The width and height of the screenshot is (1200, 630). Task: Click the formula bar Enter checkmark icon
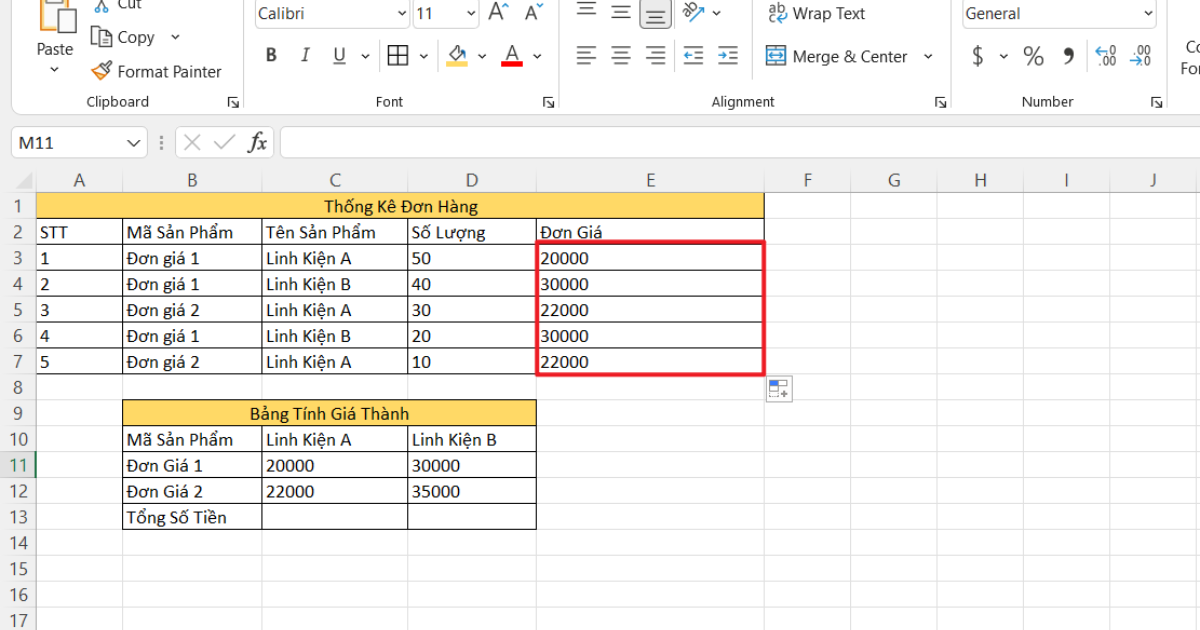pyautogui.click(x=225, y=143)
